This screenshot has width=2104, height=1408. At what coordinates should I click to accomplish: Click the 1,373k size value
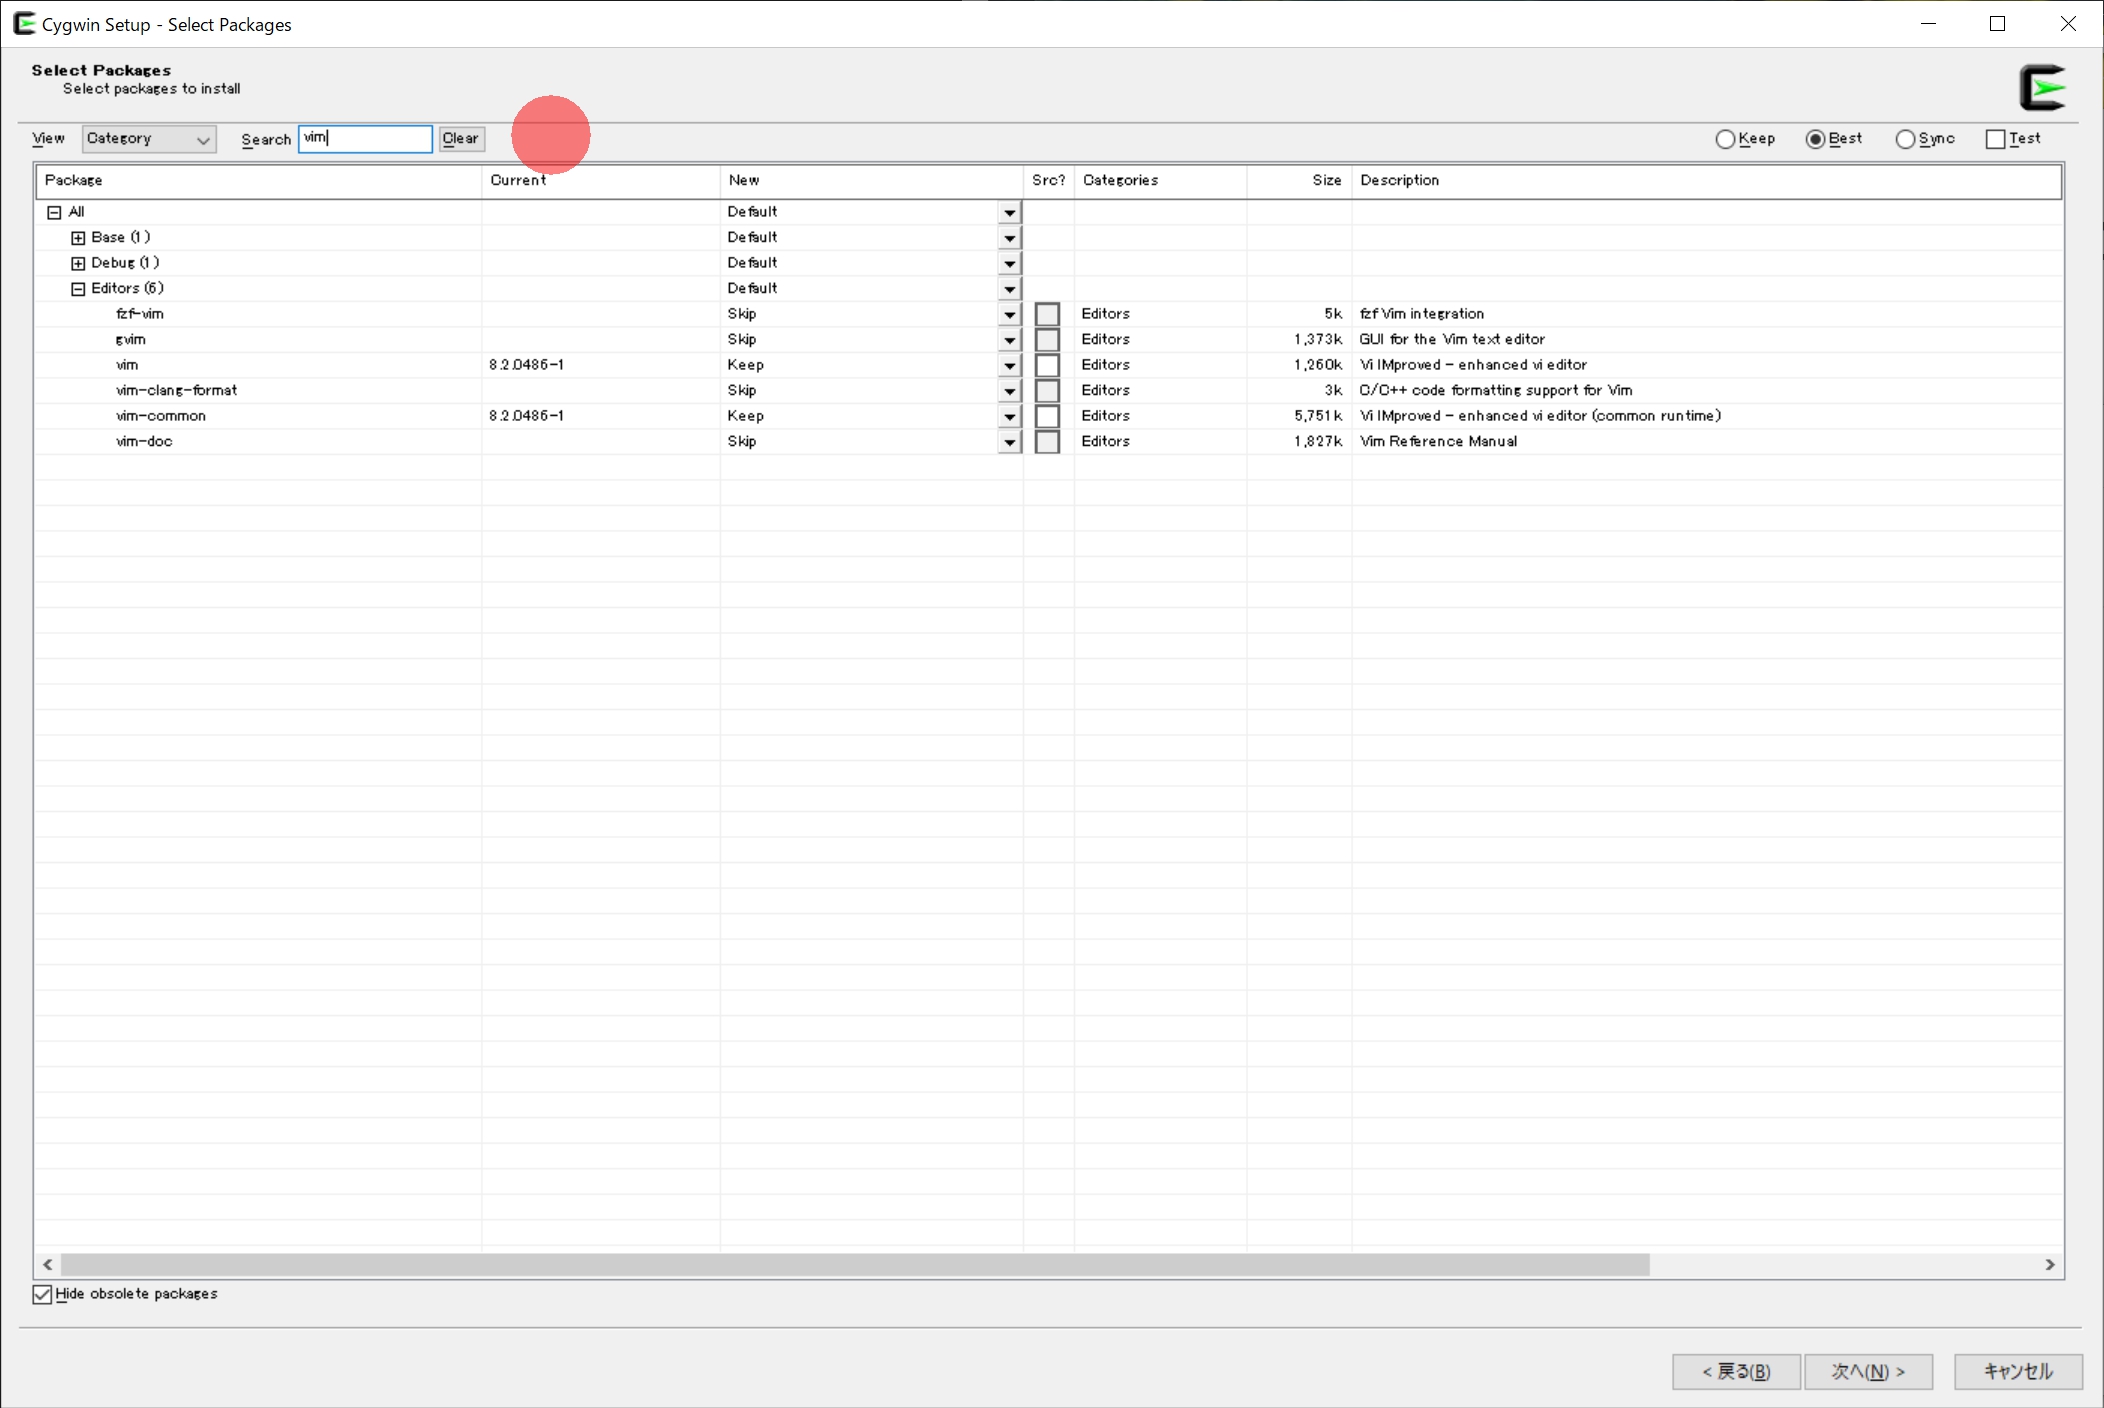point(1318,340)
